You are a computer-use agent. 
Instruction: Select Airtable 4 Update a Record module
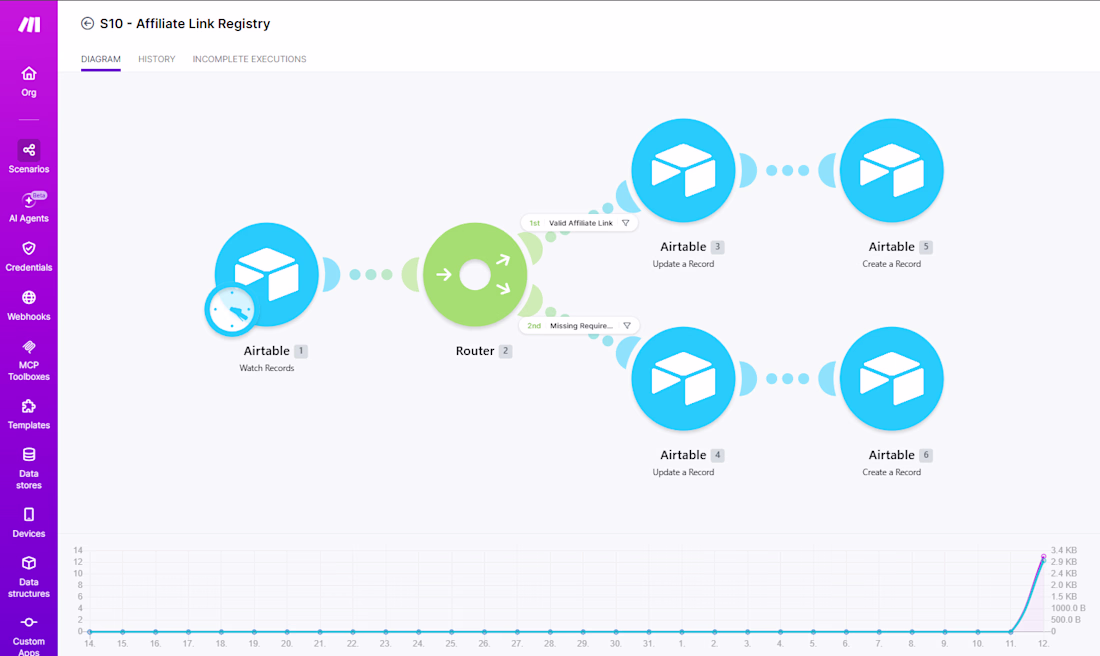pyautogui.click(x=683, y=379)
